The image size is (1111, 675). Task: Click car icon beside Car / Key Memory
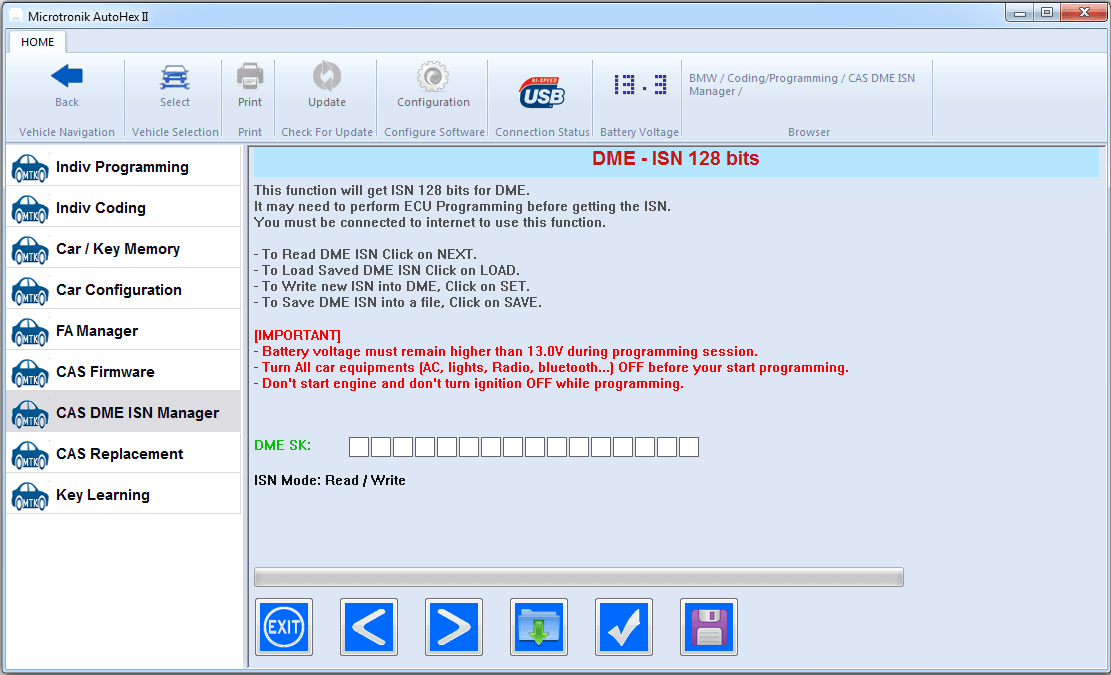click(30, 251)
